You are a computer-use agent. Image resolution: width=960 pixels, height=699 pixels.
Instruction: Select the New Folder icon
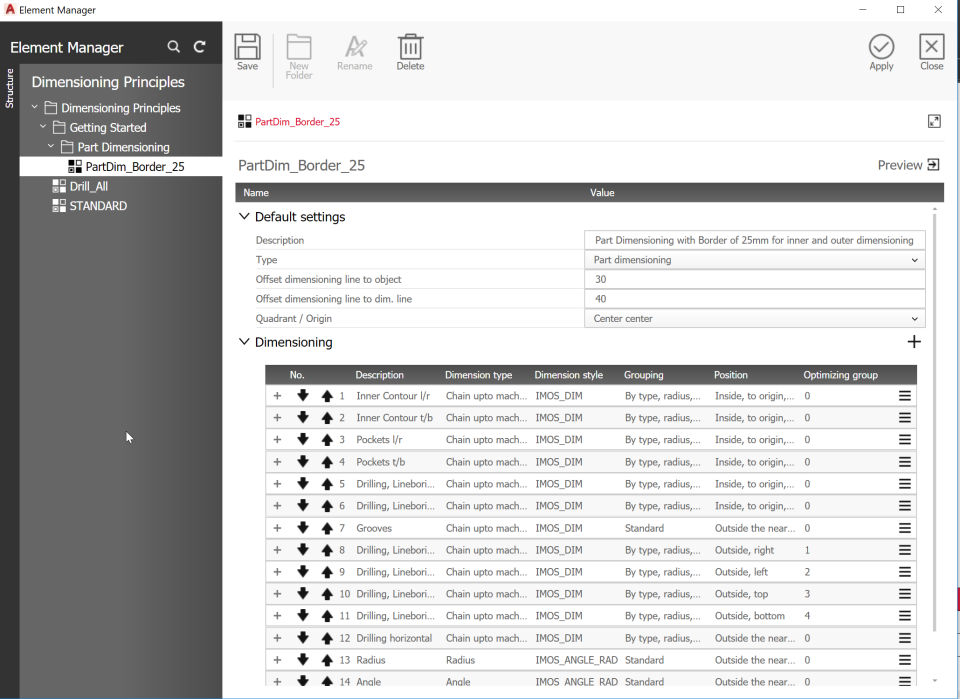pos(299,50)
